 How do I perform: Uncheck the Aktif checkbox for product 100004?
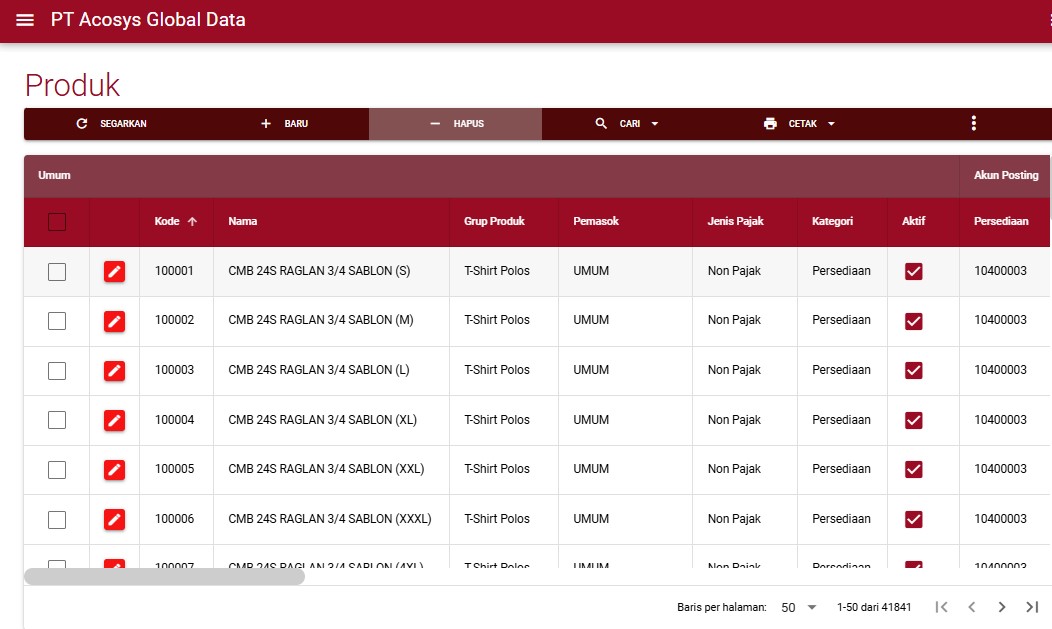(913, 420)
